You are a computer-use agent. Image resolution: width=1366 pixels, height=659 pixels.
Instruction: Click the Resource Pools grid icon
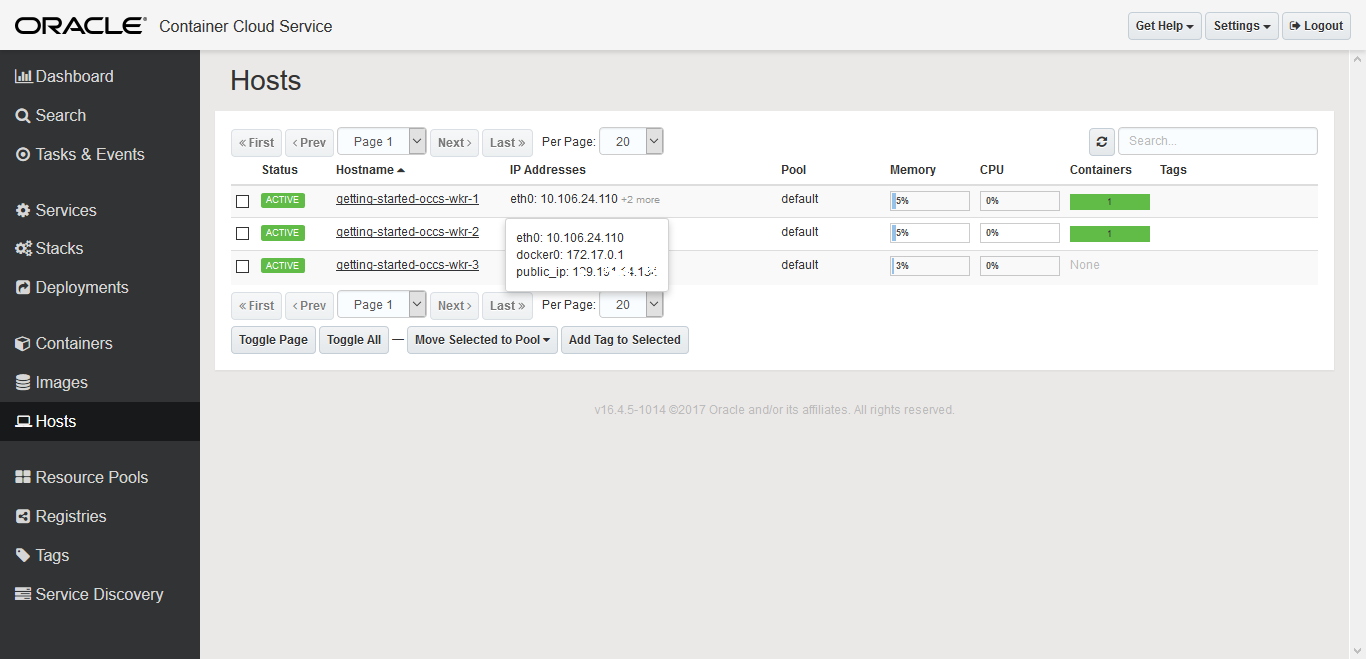[23, 477]
